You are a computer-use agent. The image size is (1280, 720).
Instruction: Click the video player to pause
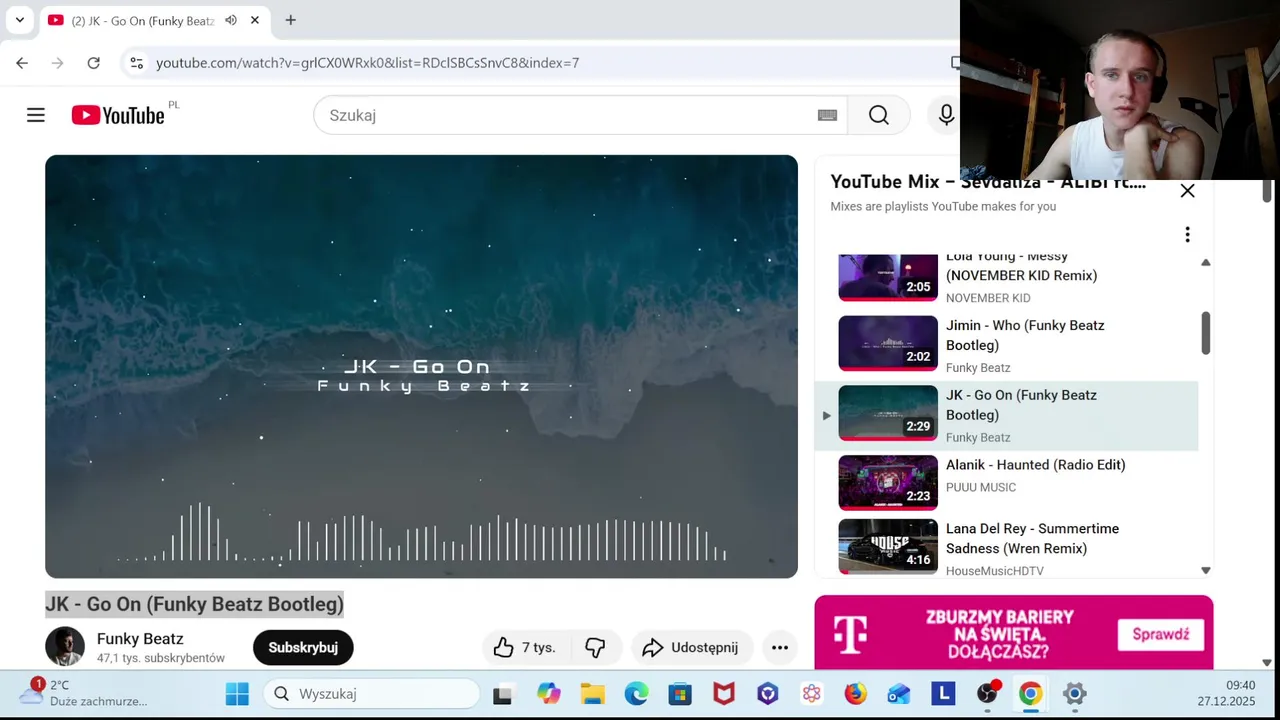coord(421,366)
